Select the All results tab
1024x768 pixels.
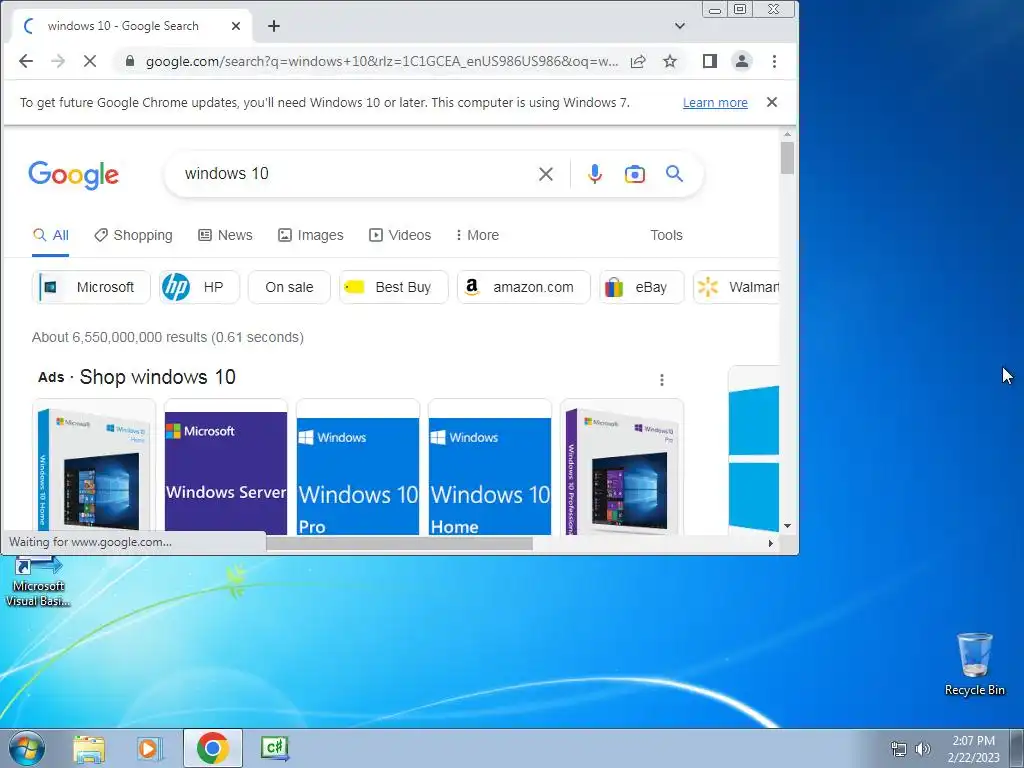pos(51,235)
